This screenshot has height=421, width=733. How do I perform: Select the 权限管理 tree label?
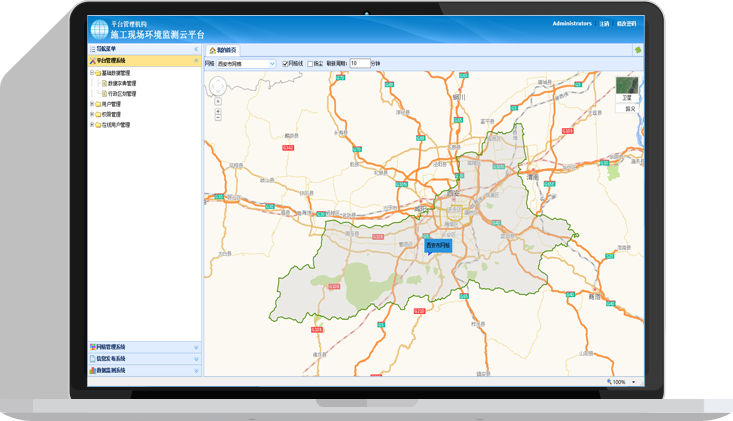pos(111,114)
